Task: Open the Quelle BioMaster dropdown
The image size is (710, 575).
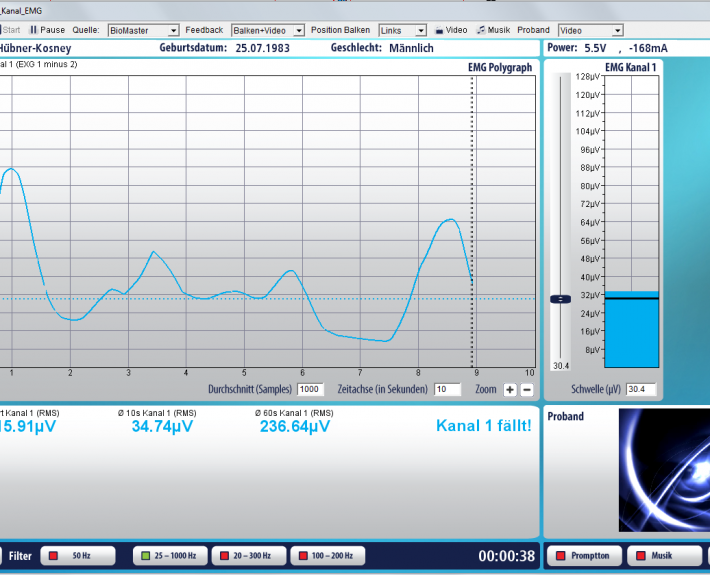Action: (x=144, y=30)
